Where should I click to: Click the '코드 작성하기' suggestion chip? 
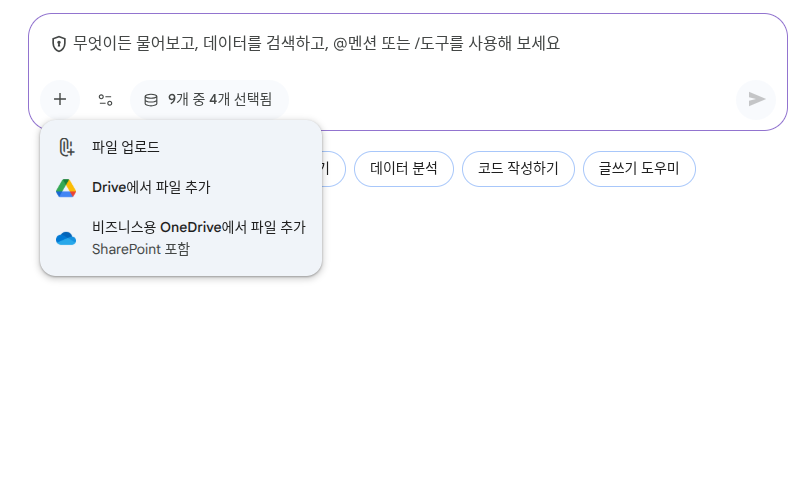pos(518,168)
